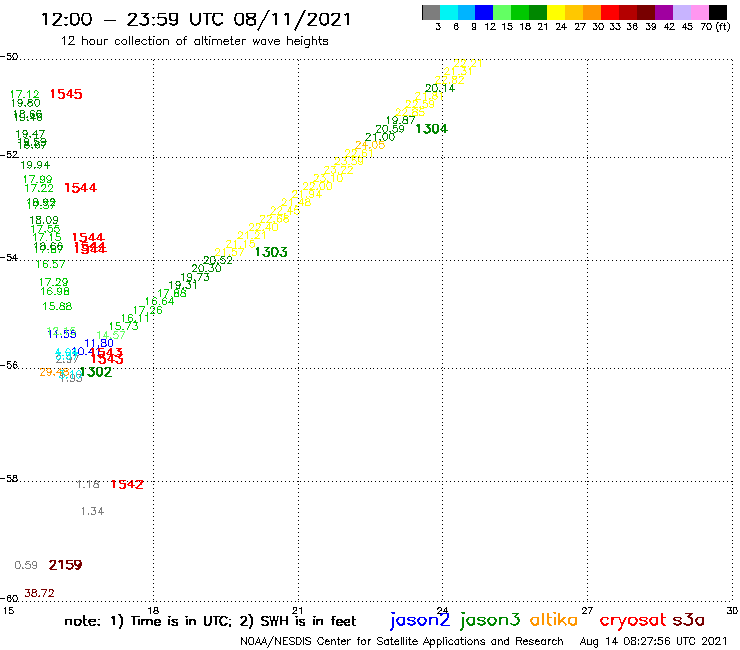The height and width of the screenshot is (650, 740).
Task: Select the cryosat satellite legend label
Action: click(x=633, y=620)
